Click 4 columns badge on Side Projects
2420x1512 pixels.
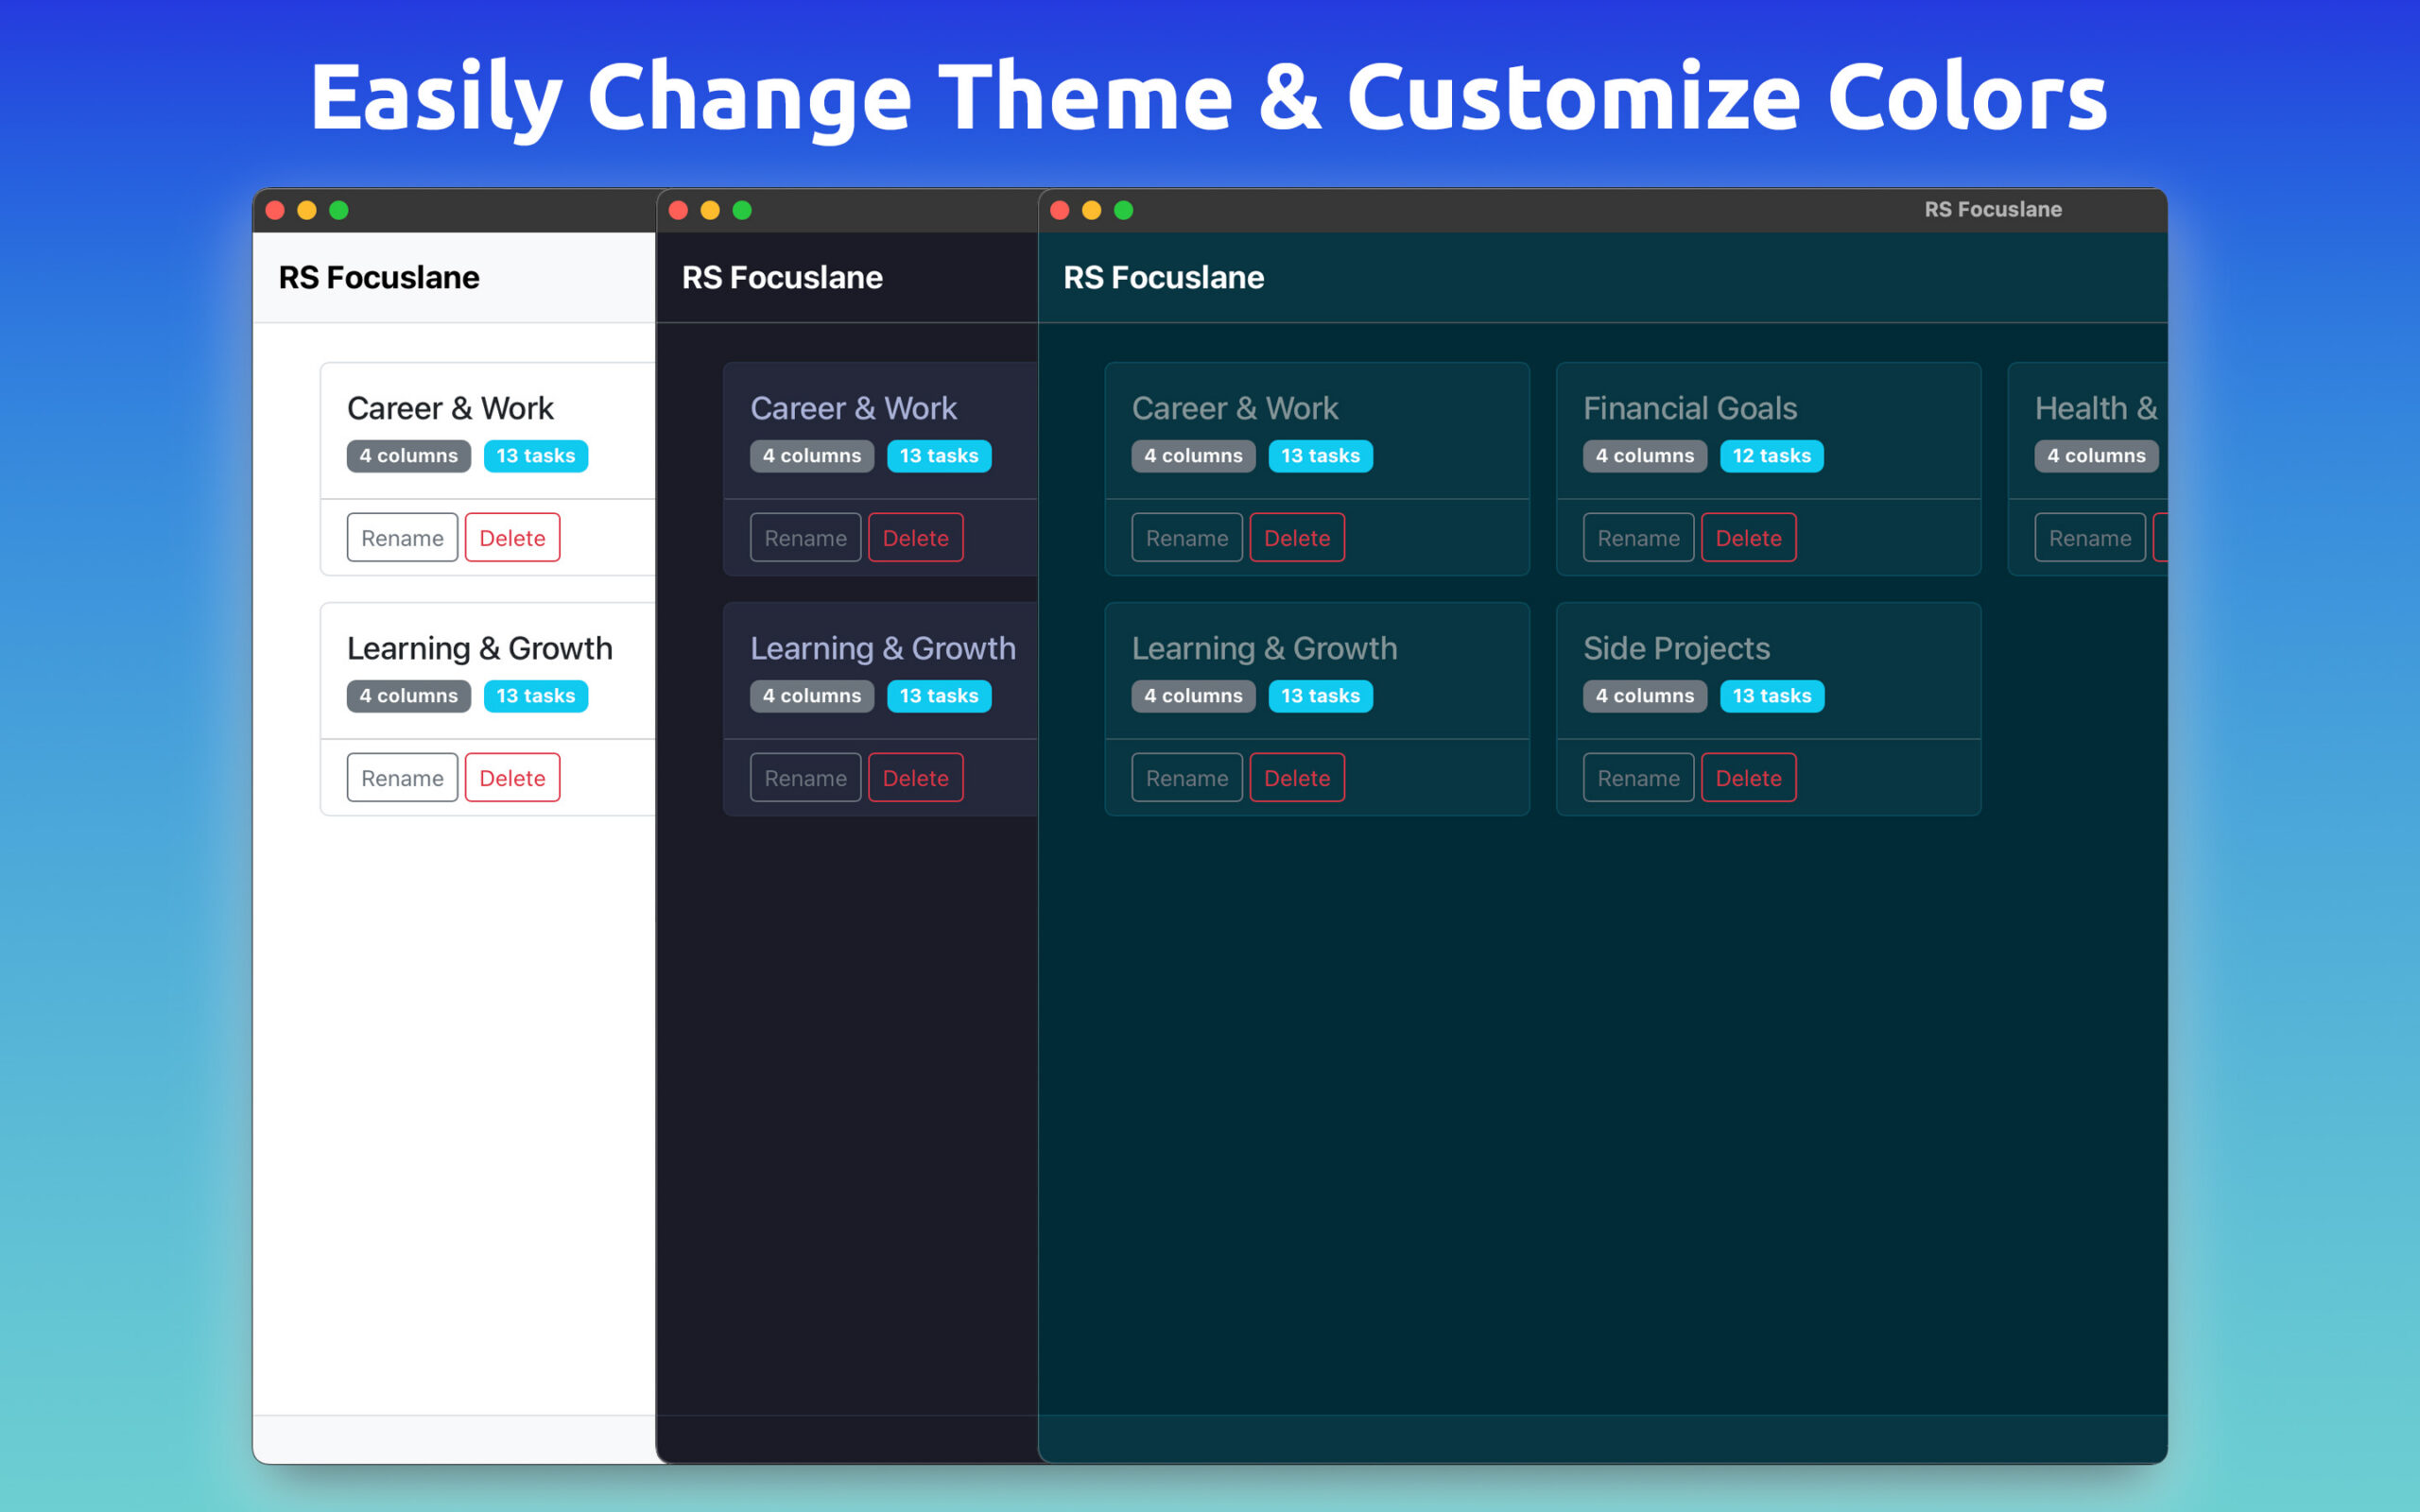click(1644, 696)
